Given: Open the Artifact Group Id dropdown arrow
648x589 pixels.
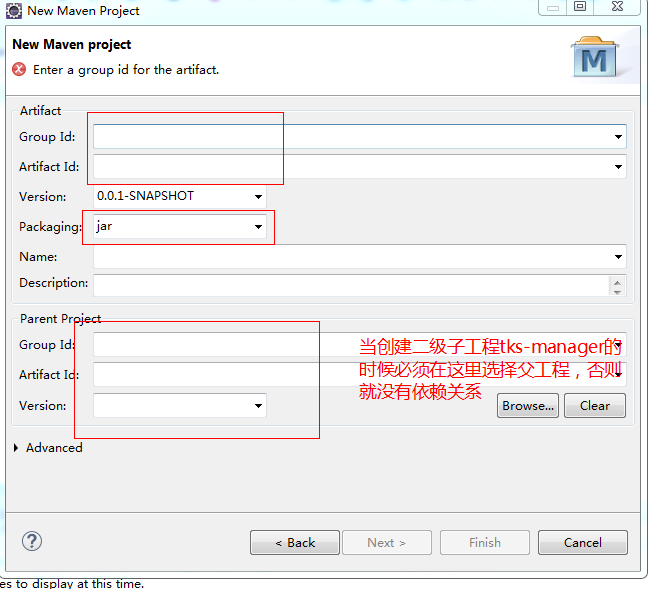Looking at the screenshot, I should (x=618, y=137).
